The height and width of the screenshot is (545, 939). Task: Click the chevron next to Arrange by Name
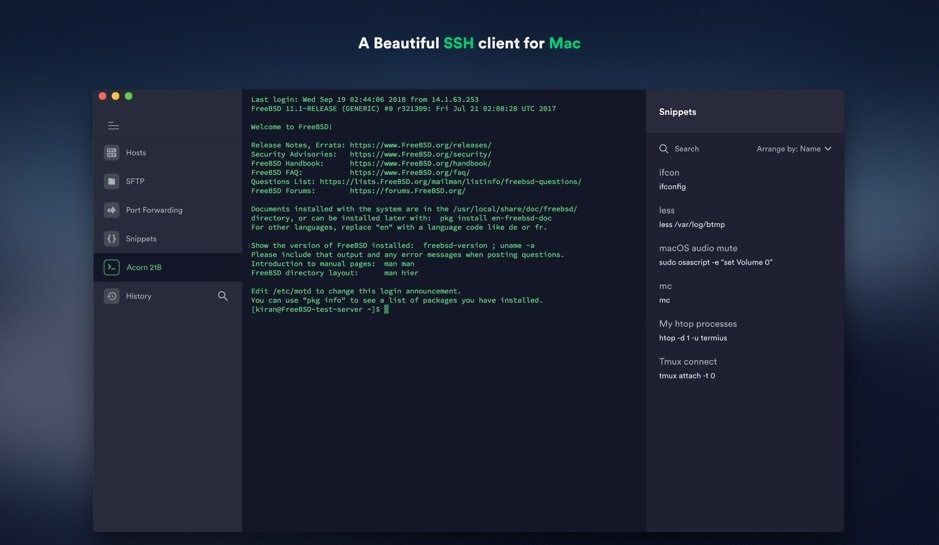point(828,149)
